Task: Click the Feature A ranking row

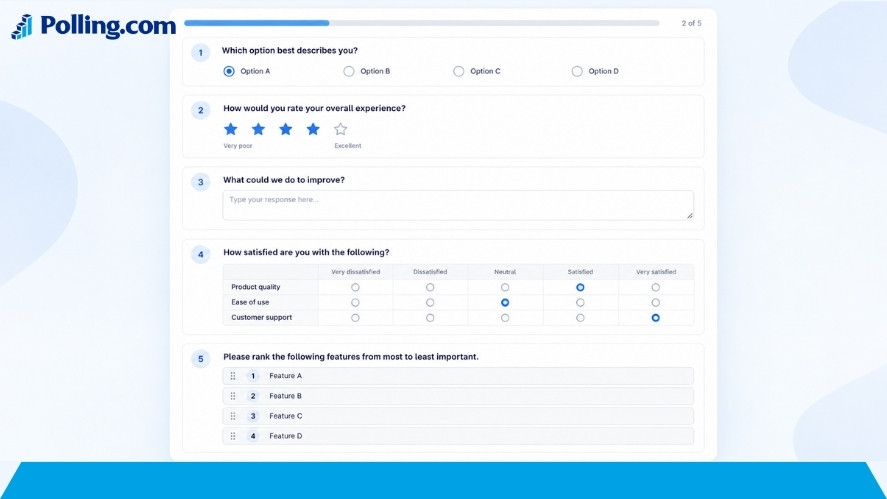Action: coord(458,376)
